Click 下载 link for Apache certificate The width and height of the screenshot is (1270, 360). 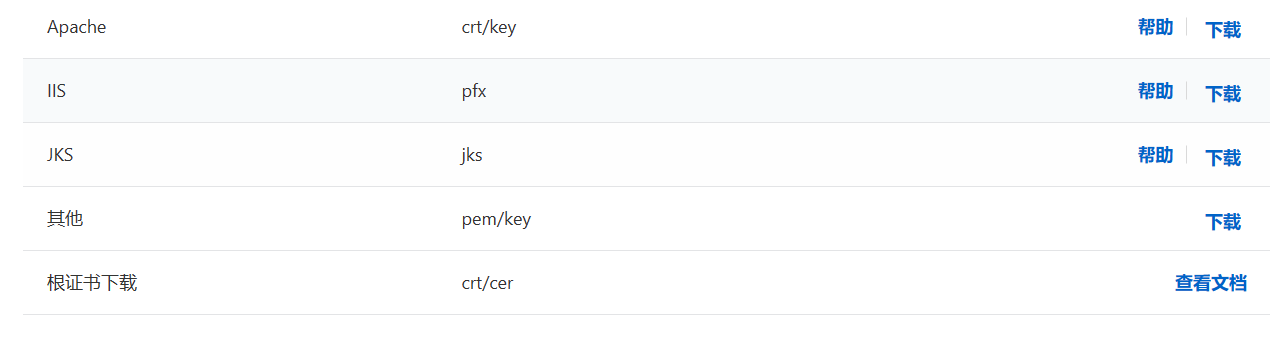pyautogui.click(x=1223, y=29)
